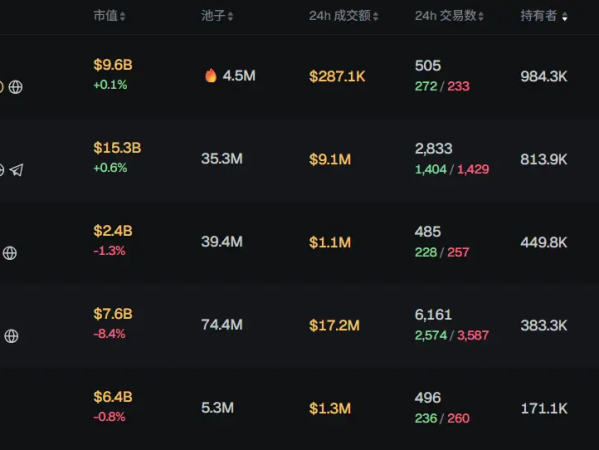This screenshot has height=450, width=599.
Task: Click sell count 1,429
Action: click(x=473, y=169)
